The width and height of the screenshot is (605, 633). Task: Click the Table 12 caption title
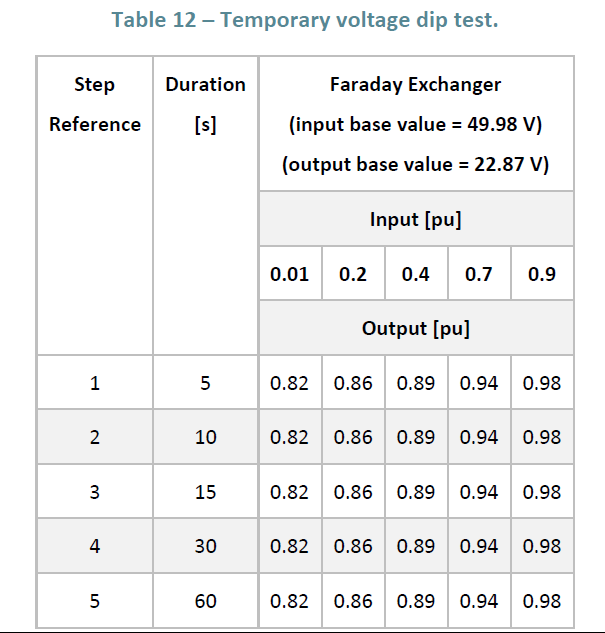(304, 20)
